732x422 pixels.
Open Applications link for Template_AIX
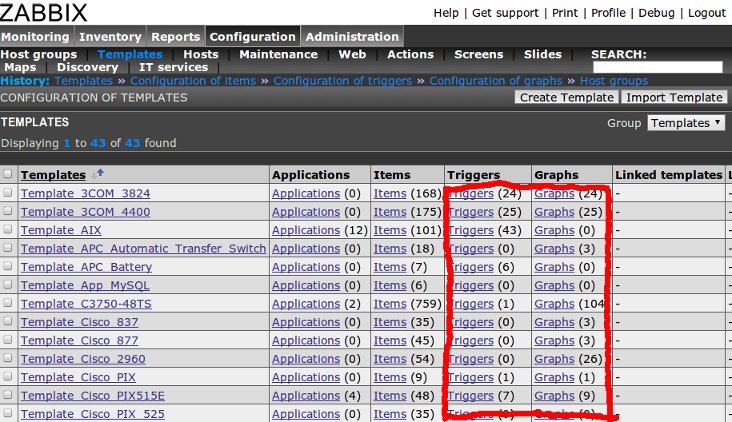pos(306,230)
